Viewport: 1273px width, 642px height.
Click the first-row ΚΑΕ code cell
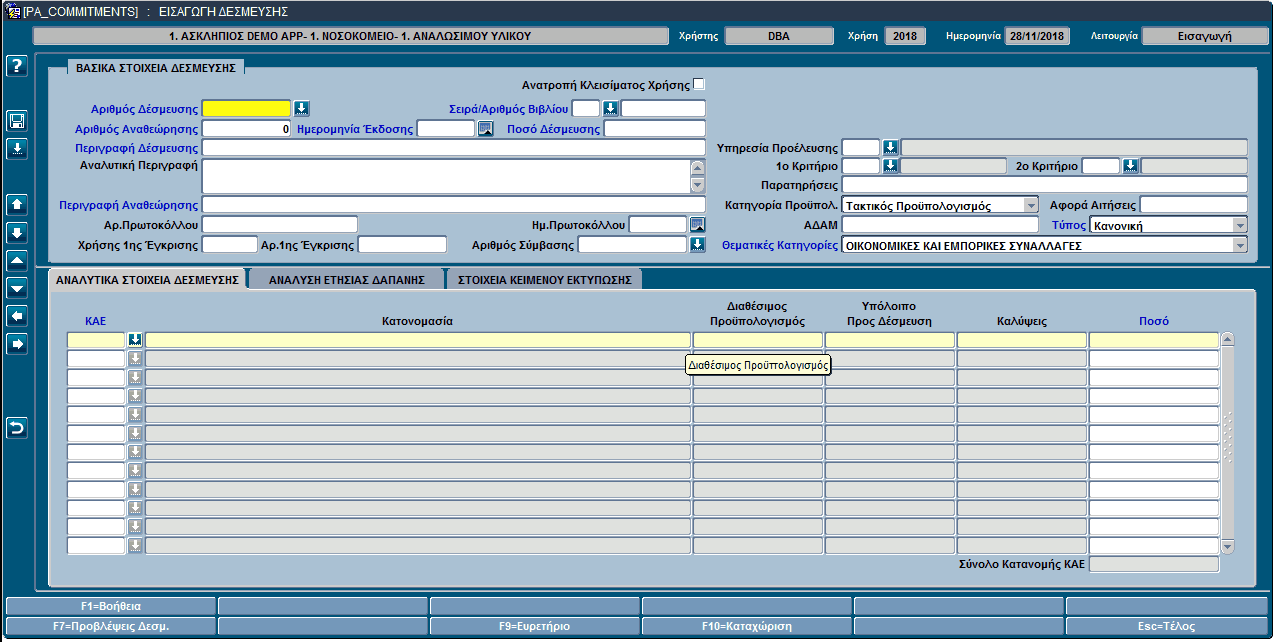(96, 340)
